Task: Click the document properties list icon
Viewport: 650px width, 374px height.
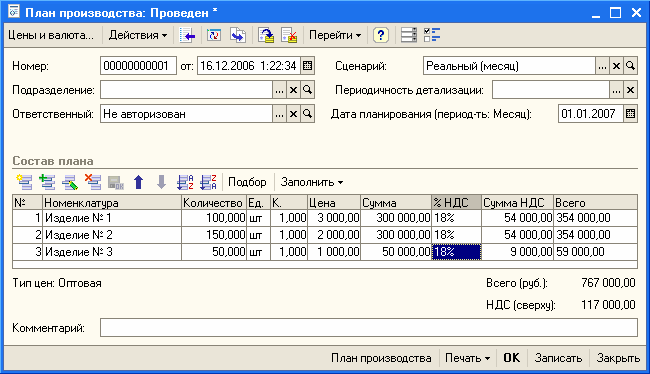Action: [x=409, y=35]
